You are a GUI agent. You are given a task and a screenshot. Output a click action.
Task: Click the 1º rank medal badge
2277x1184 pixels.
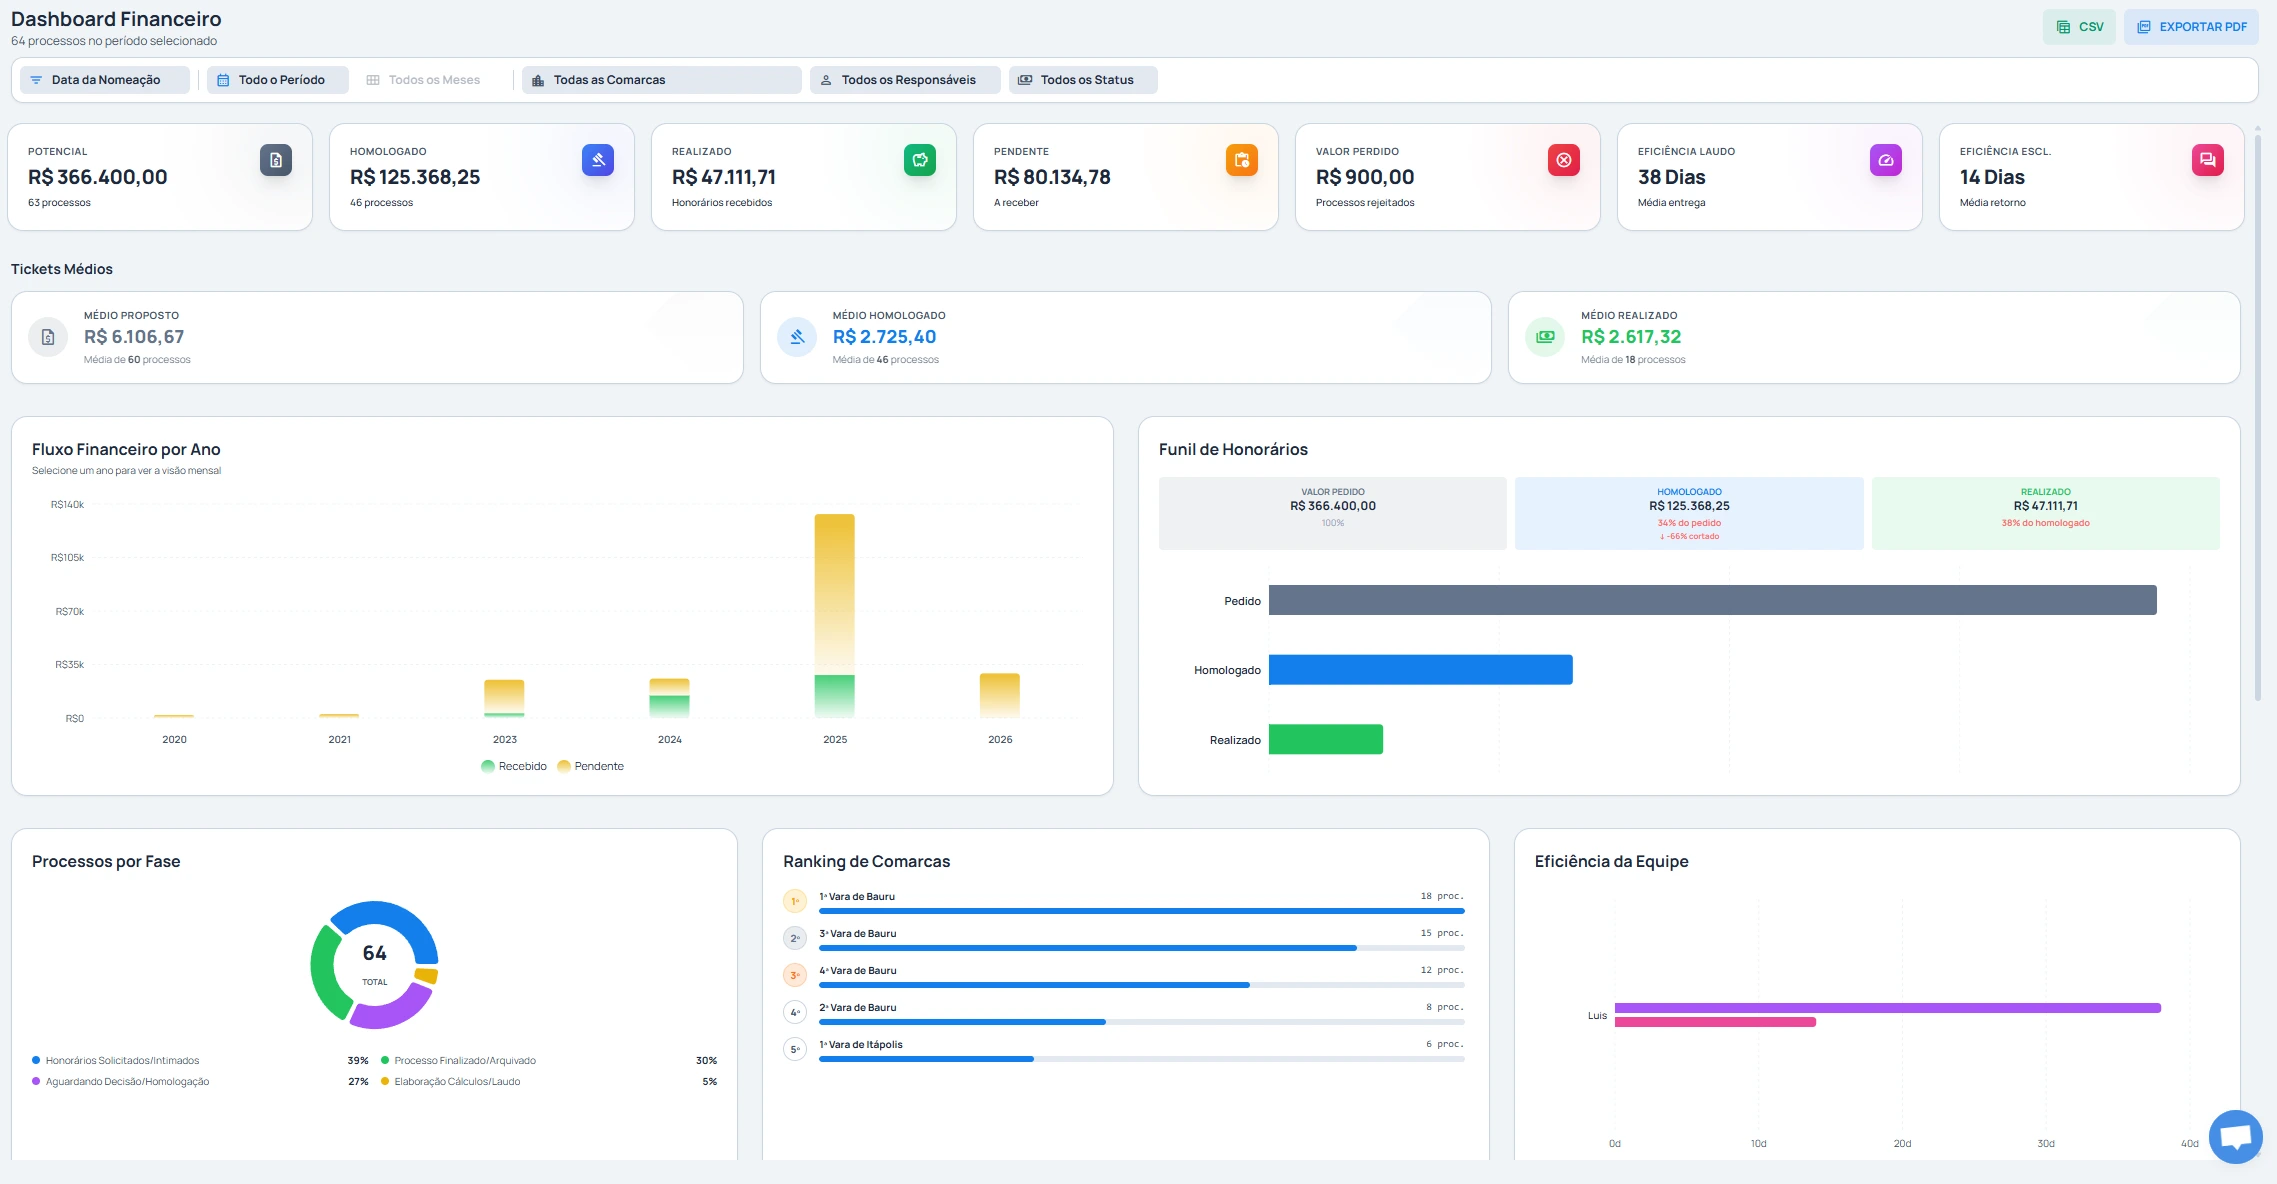point(795,901)
